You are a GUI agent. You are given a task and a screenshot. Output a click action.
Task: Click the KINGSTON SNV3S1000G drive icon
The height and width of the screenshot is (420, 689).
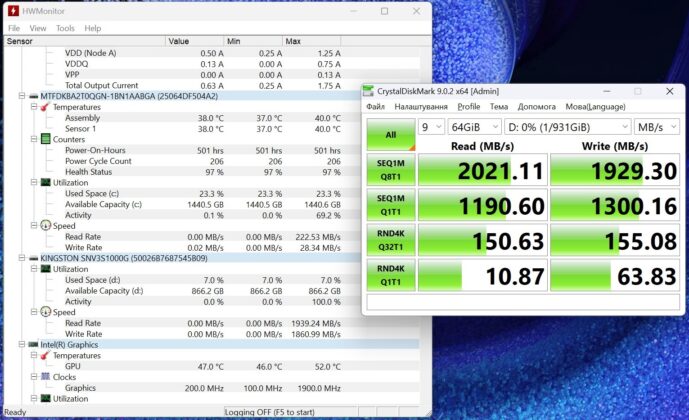point(34,258)
